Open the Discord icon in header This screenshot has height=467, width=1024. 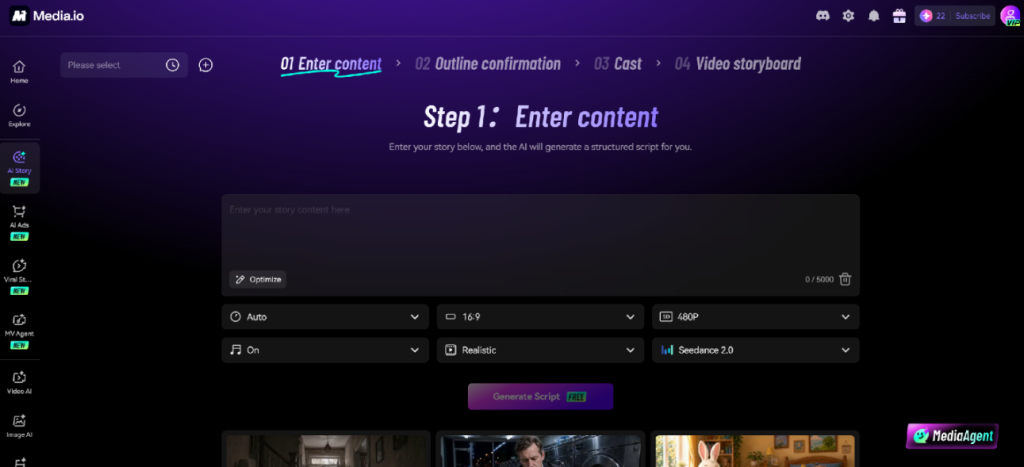pyautogui.click(x=823, y=16)
